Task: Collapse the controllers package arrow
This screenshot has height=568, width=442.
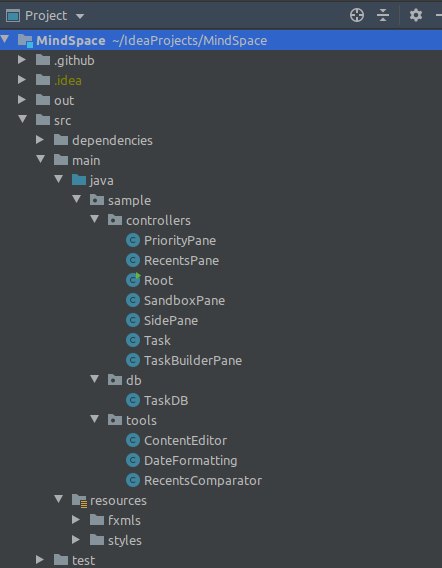Action: pyautogui.click(x=95, y=219)
